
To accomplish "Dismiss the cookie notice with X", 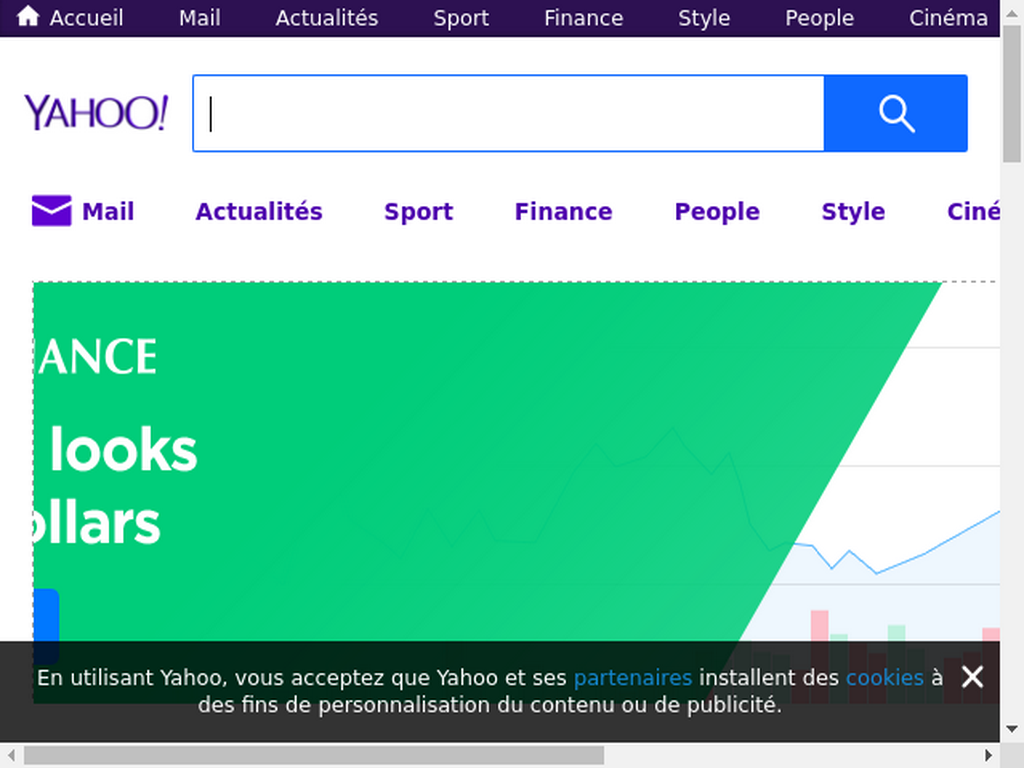I will click(x=972, y=677).
